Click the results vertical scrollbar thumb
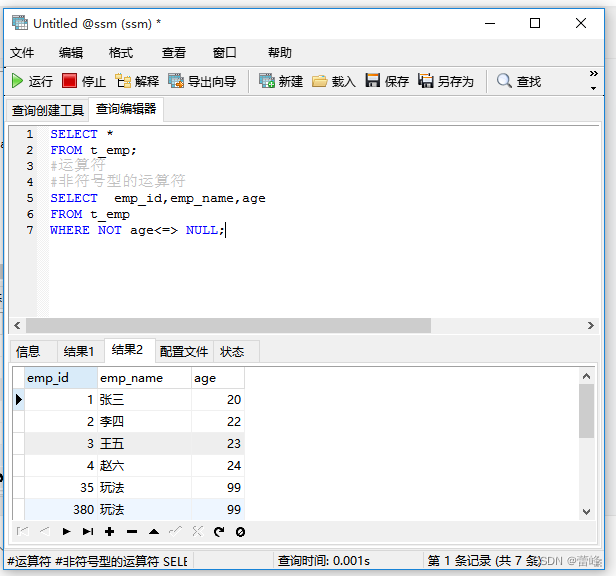The height and width of the screenshot is (576, 616). (587, 411)
